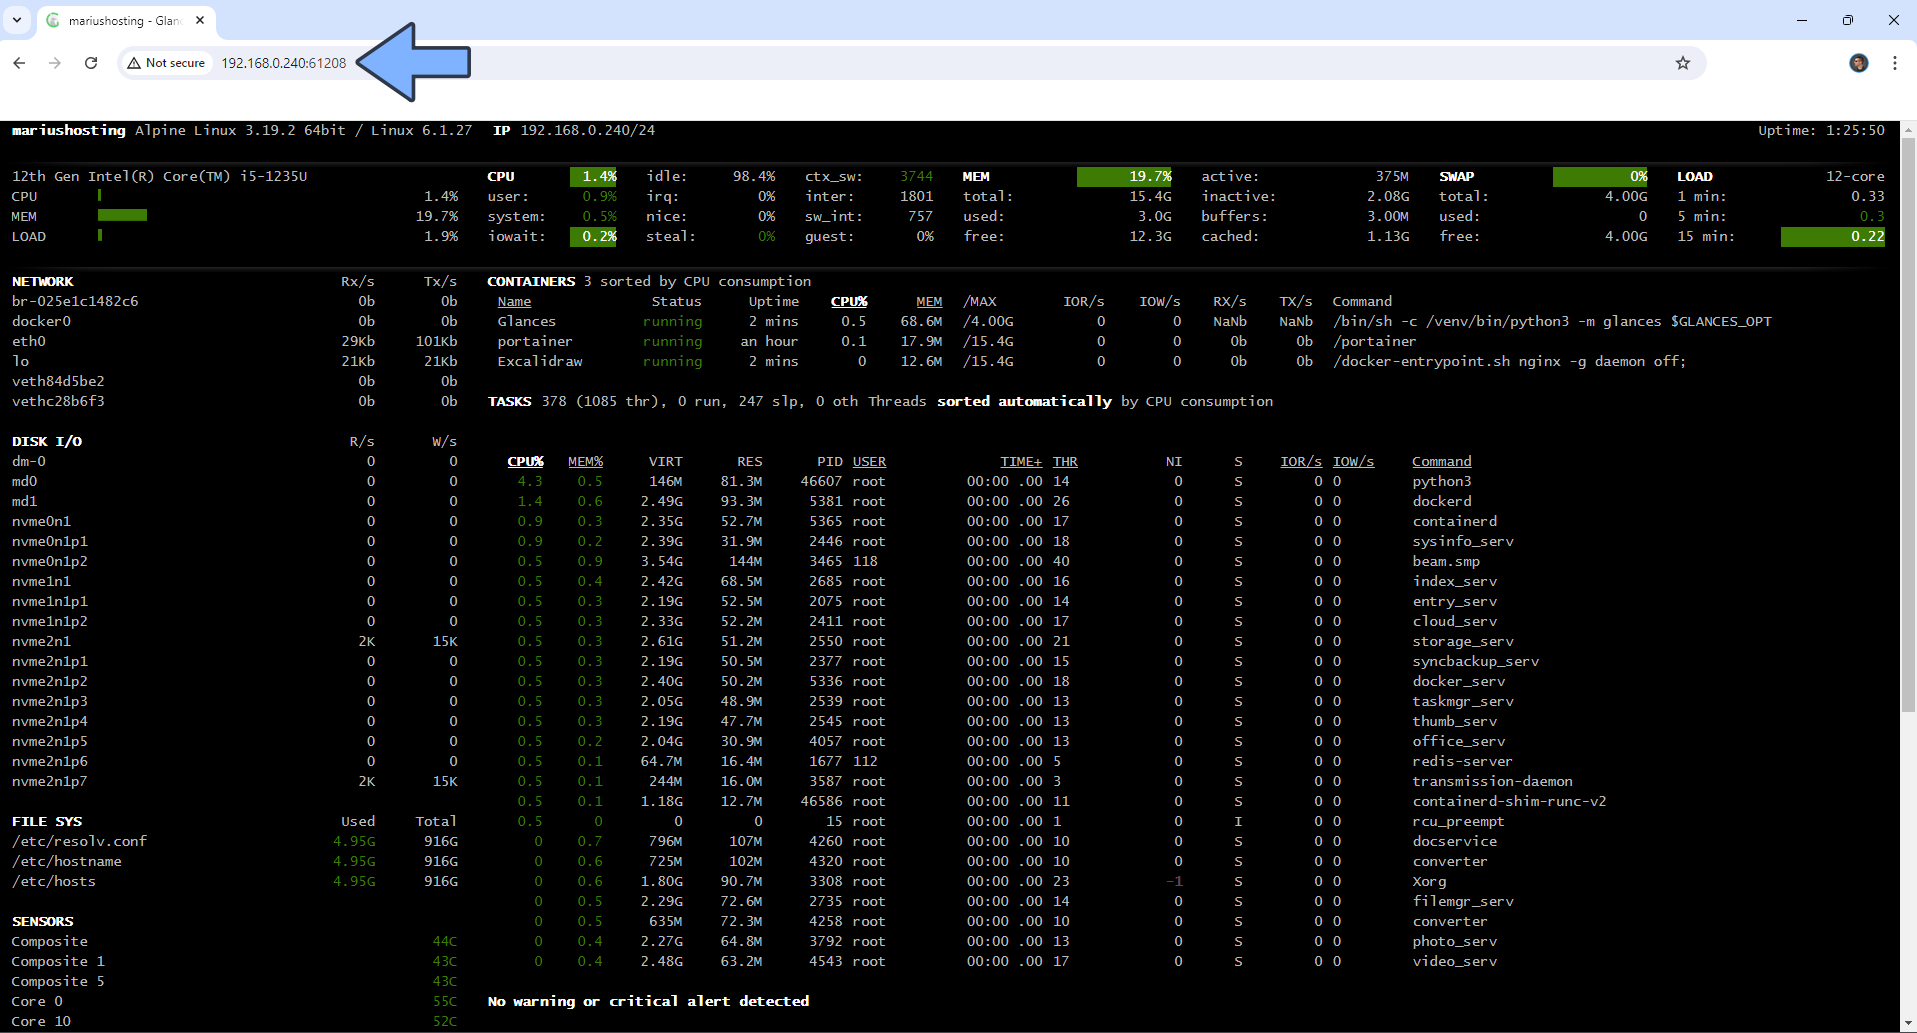
Task: Go back with the browser back arrow
Action: [x=19, y=63]
